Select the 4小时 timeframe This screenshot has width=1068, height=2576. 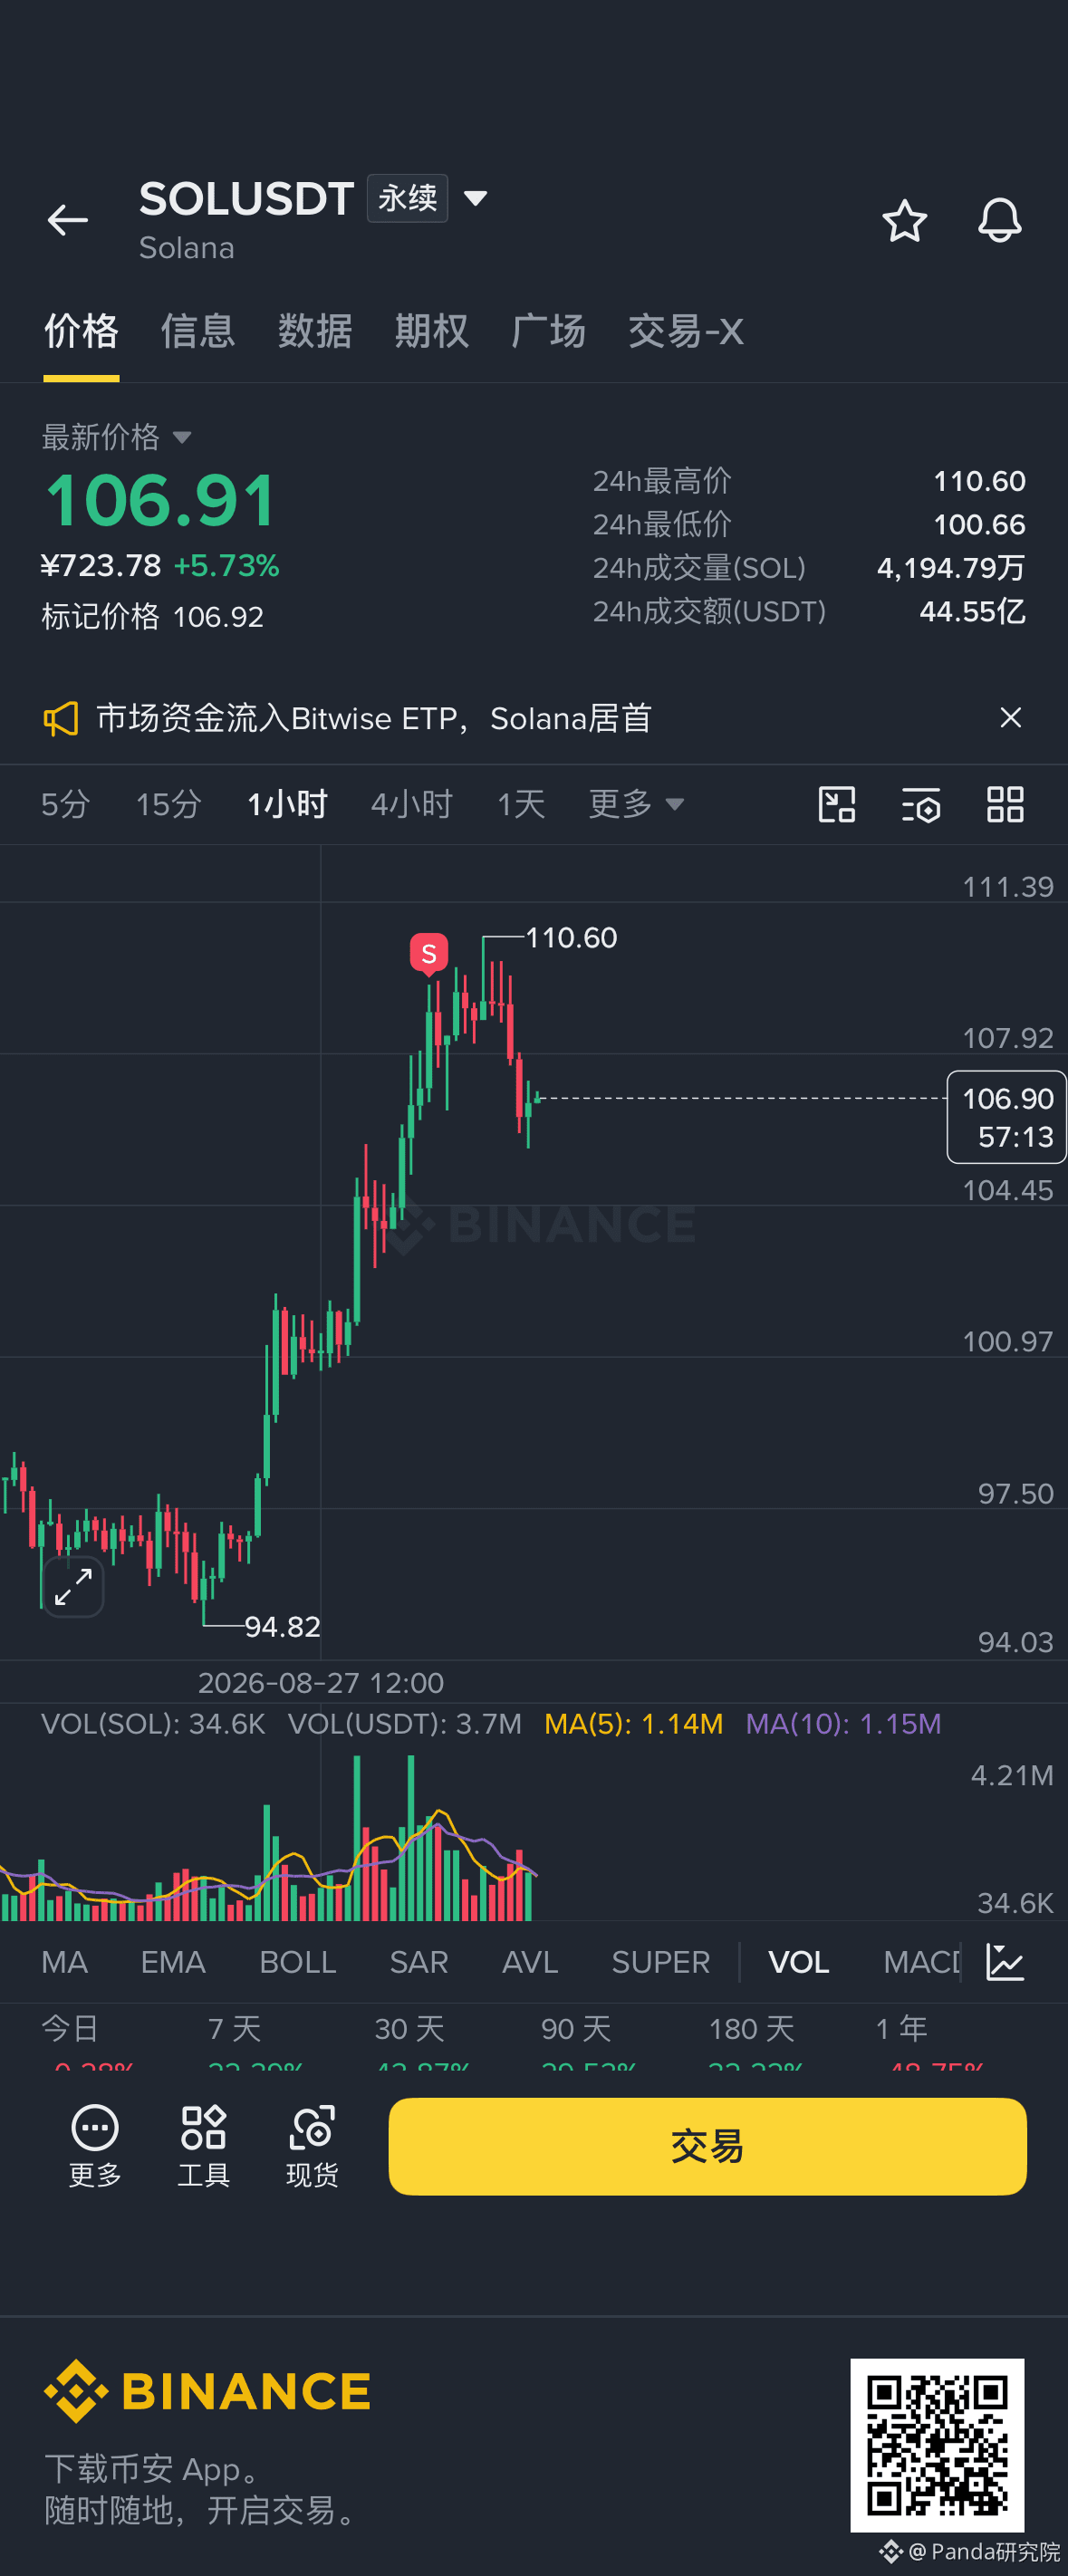(x=411, y=804)
